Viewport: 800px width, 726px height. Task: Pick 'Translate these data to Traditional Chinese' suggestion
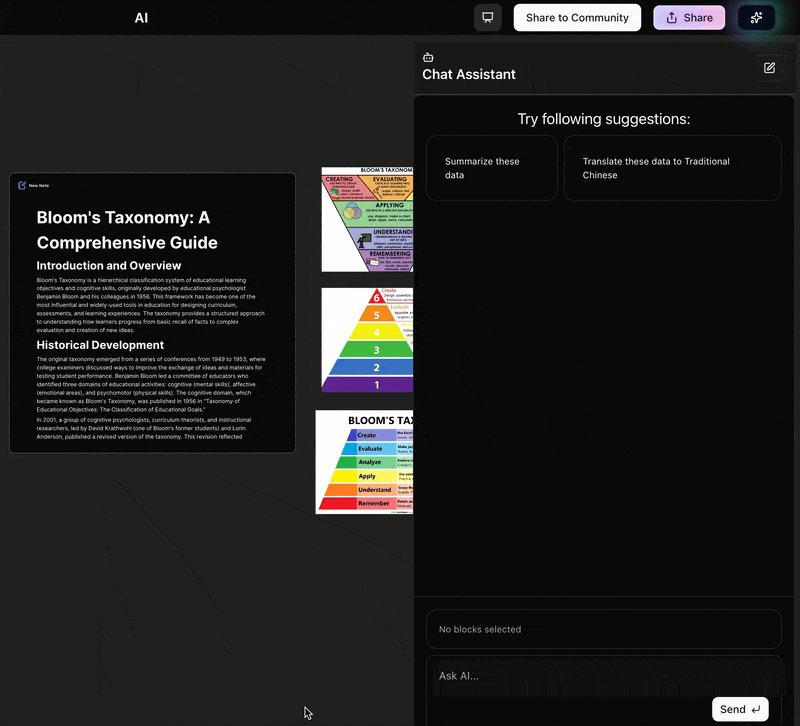pyautogui.click(x=672, y=168)
